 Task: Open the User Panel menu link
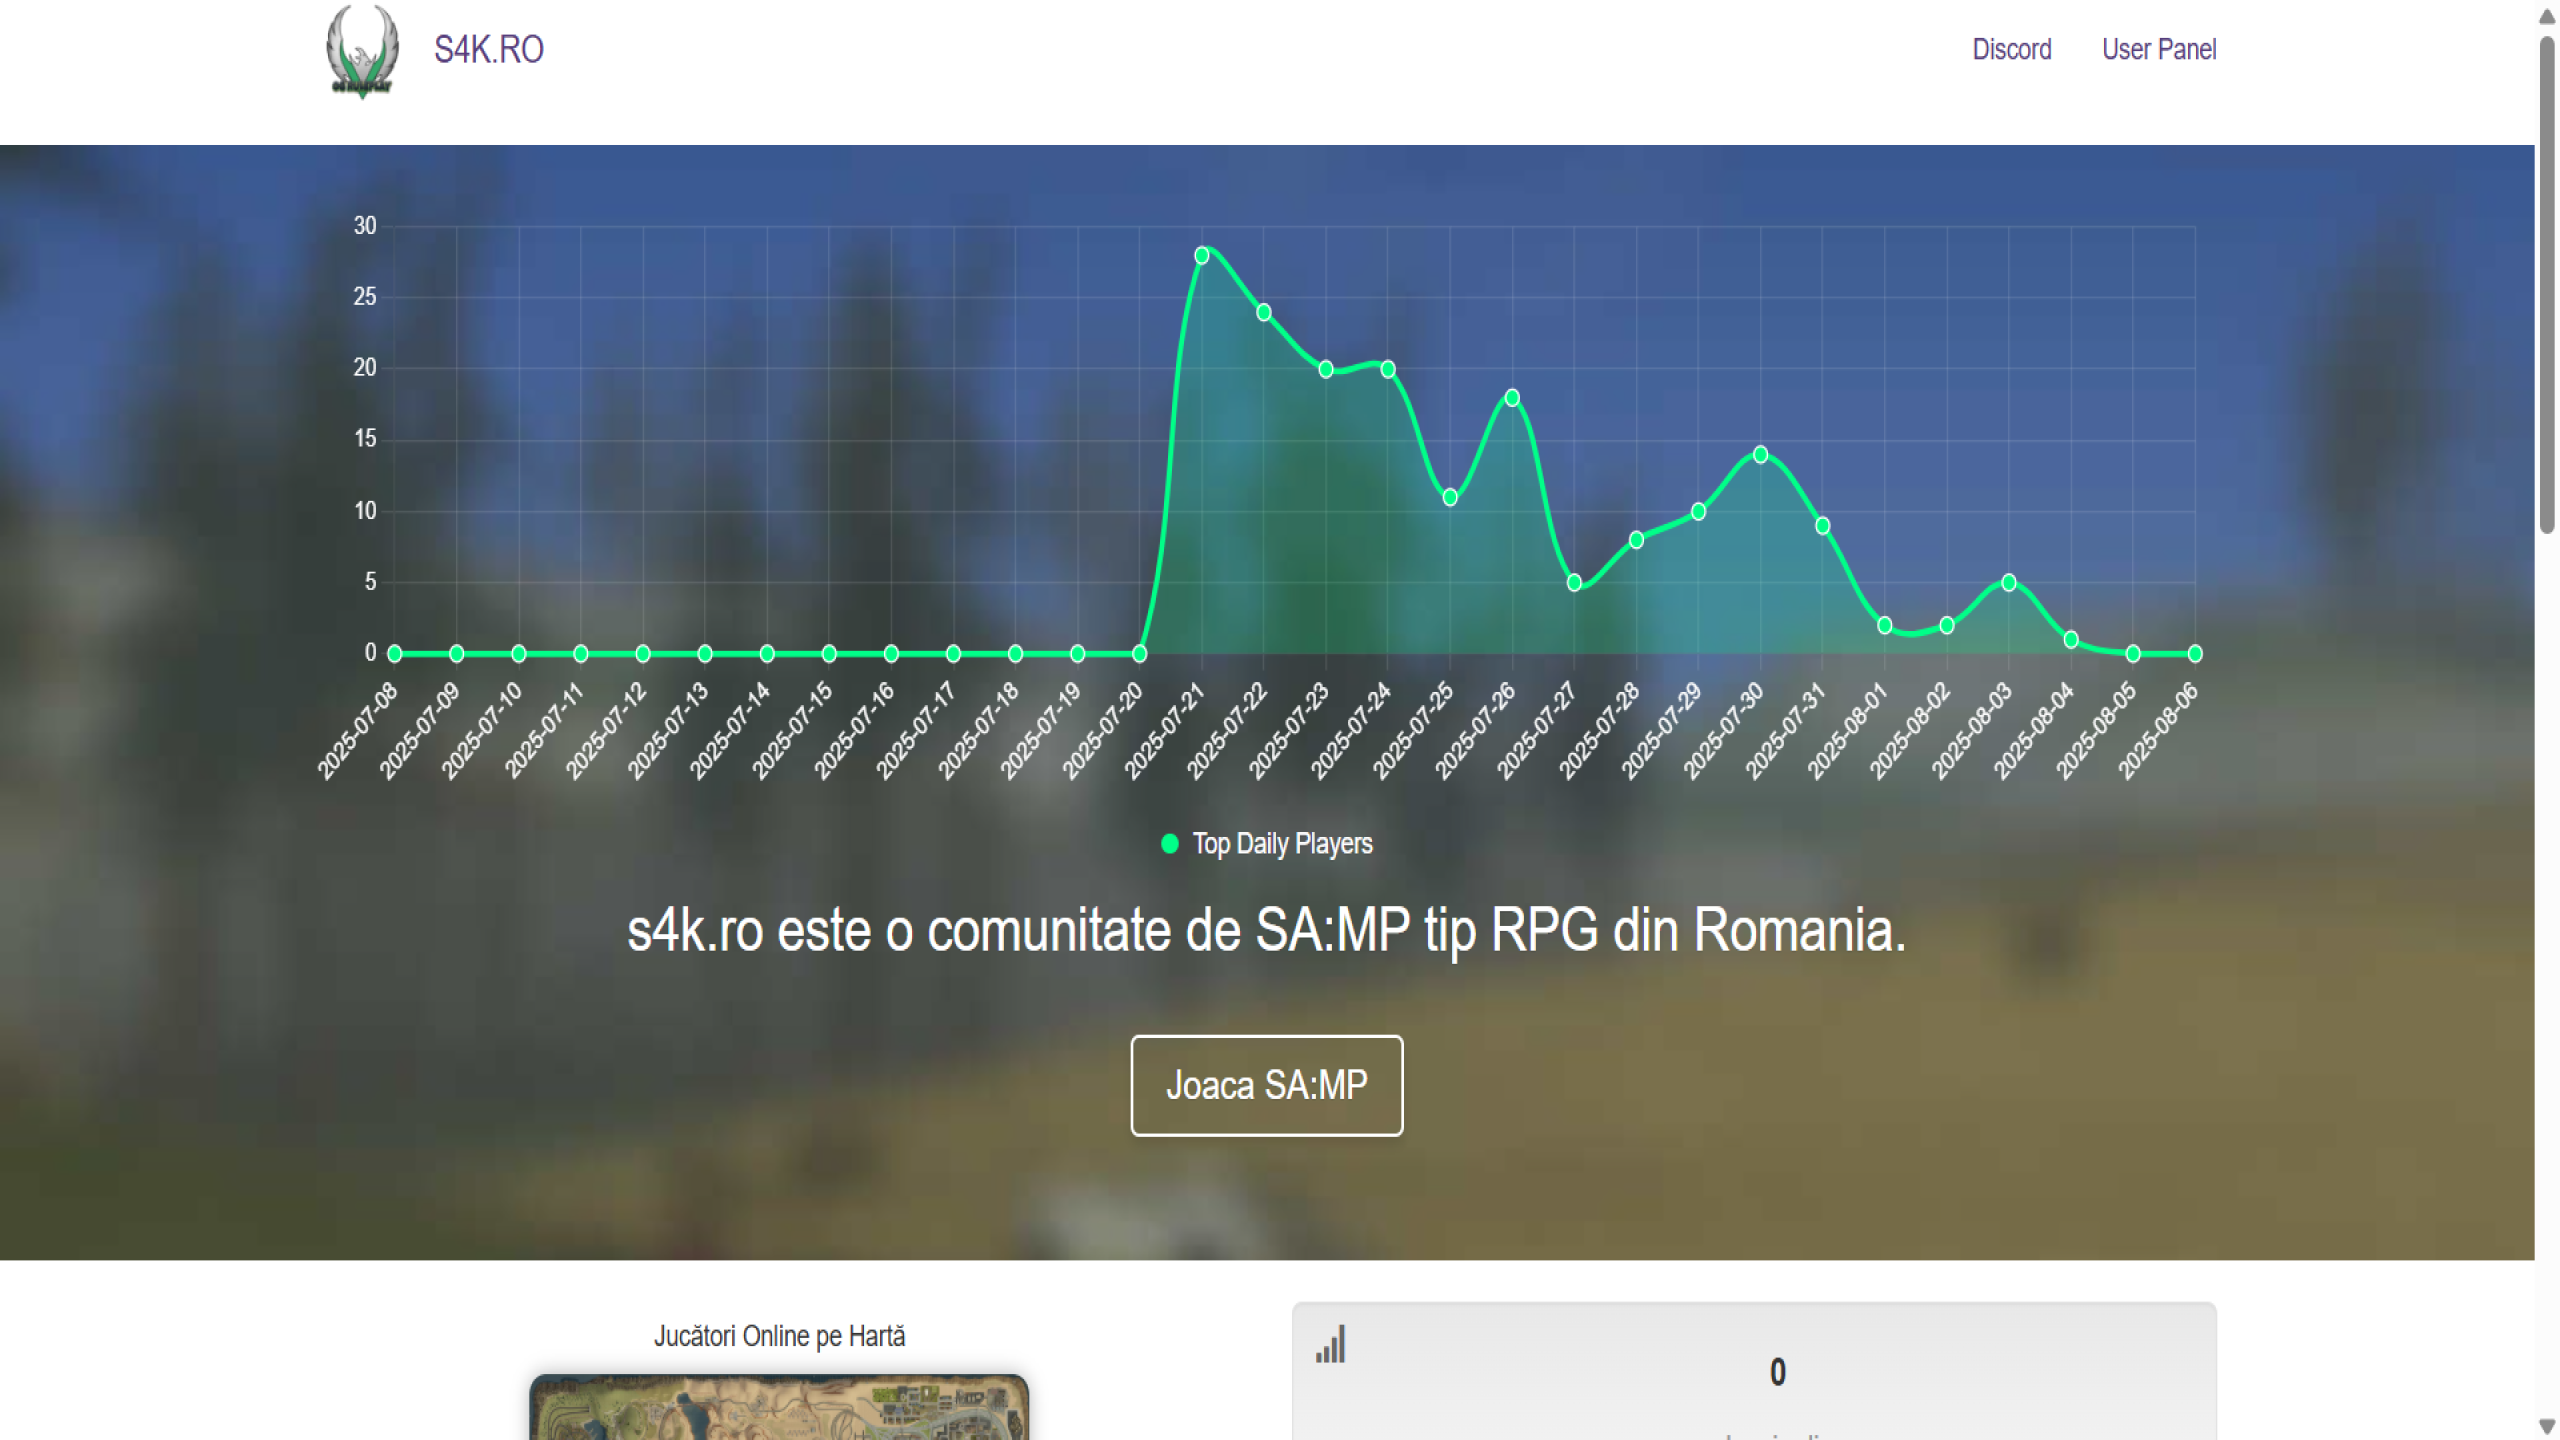click(x=2159, y=49)
